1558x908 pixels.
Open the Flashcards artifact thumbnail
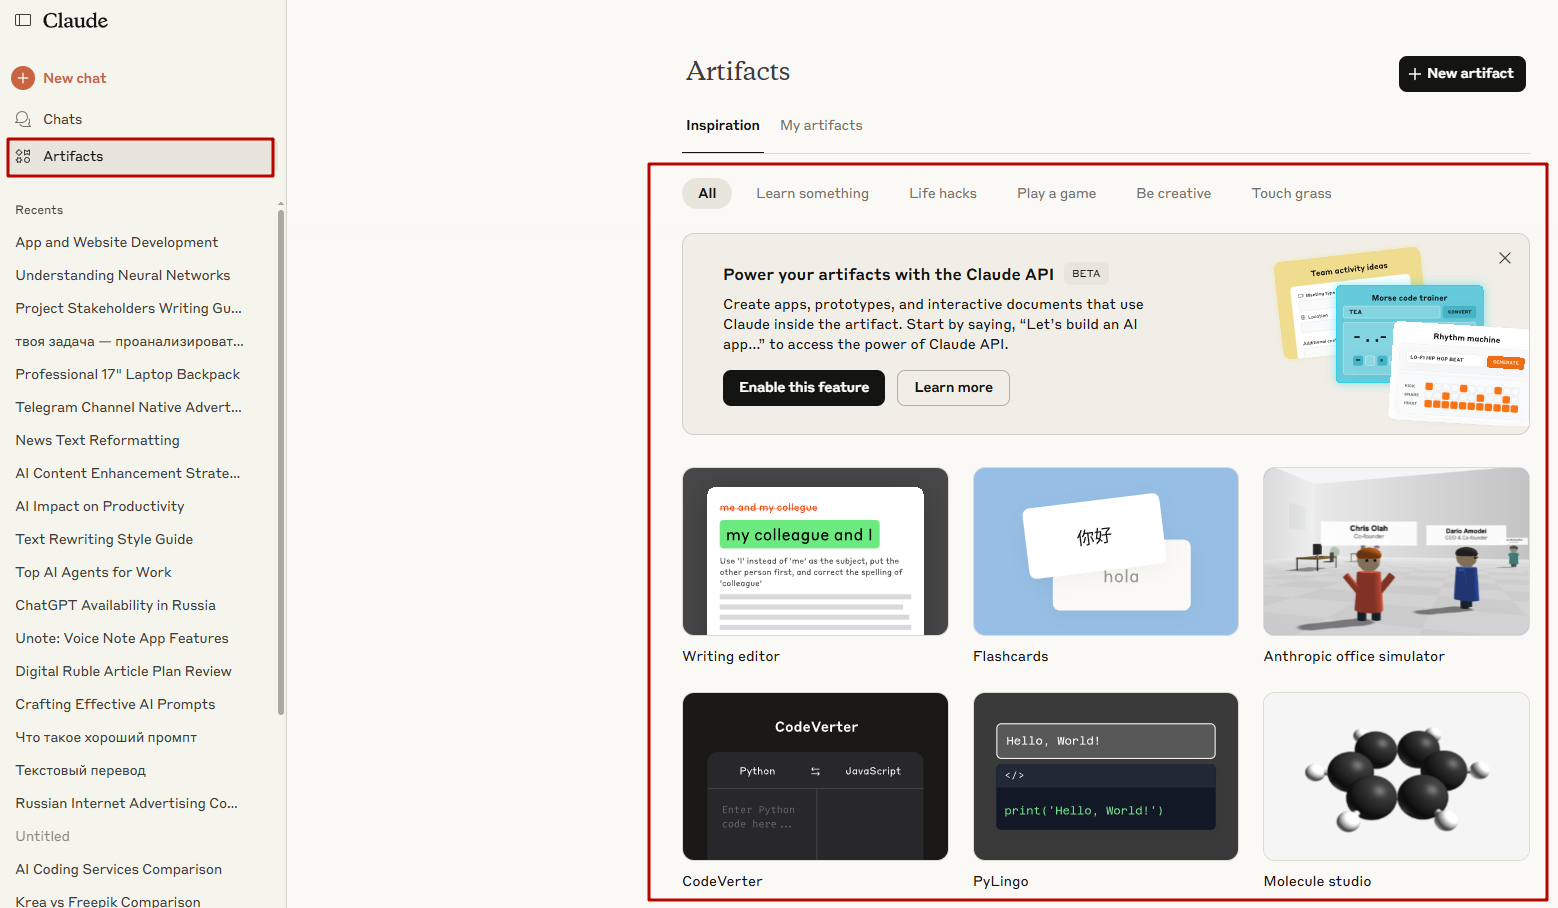pyautogui.click(x=1106, y=551)
